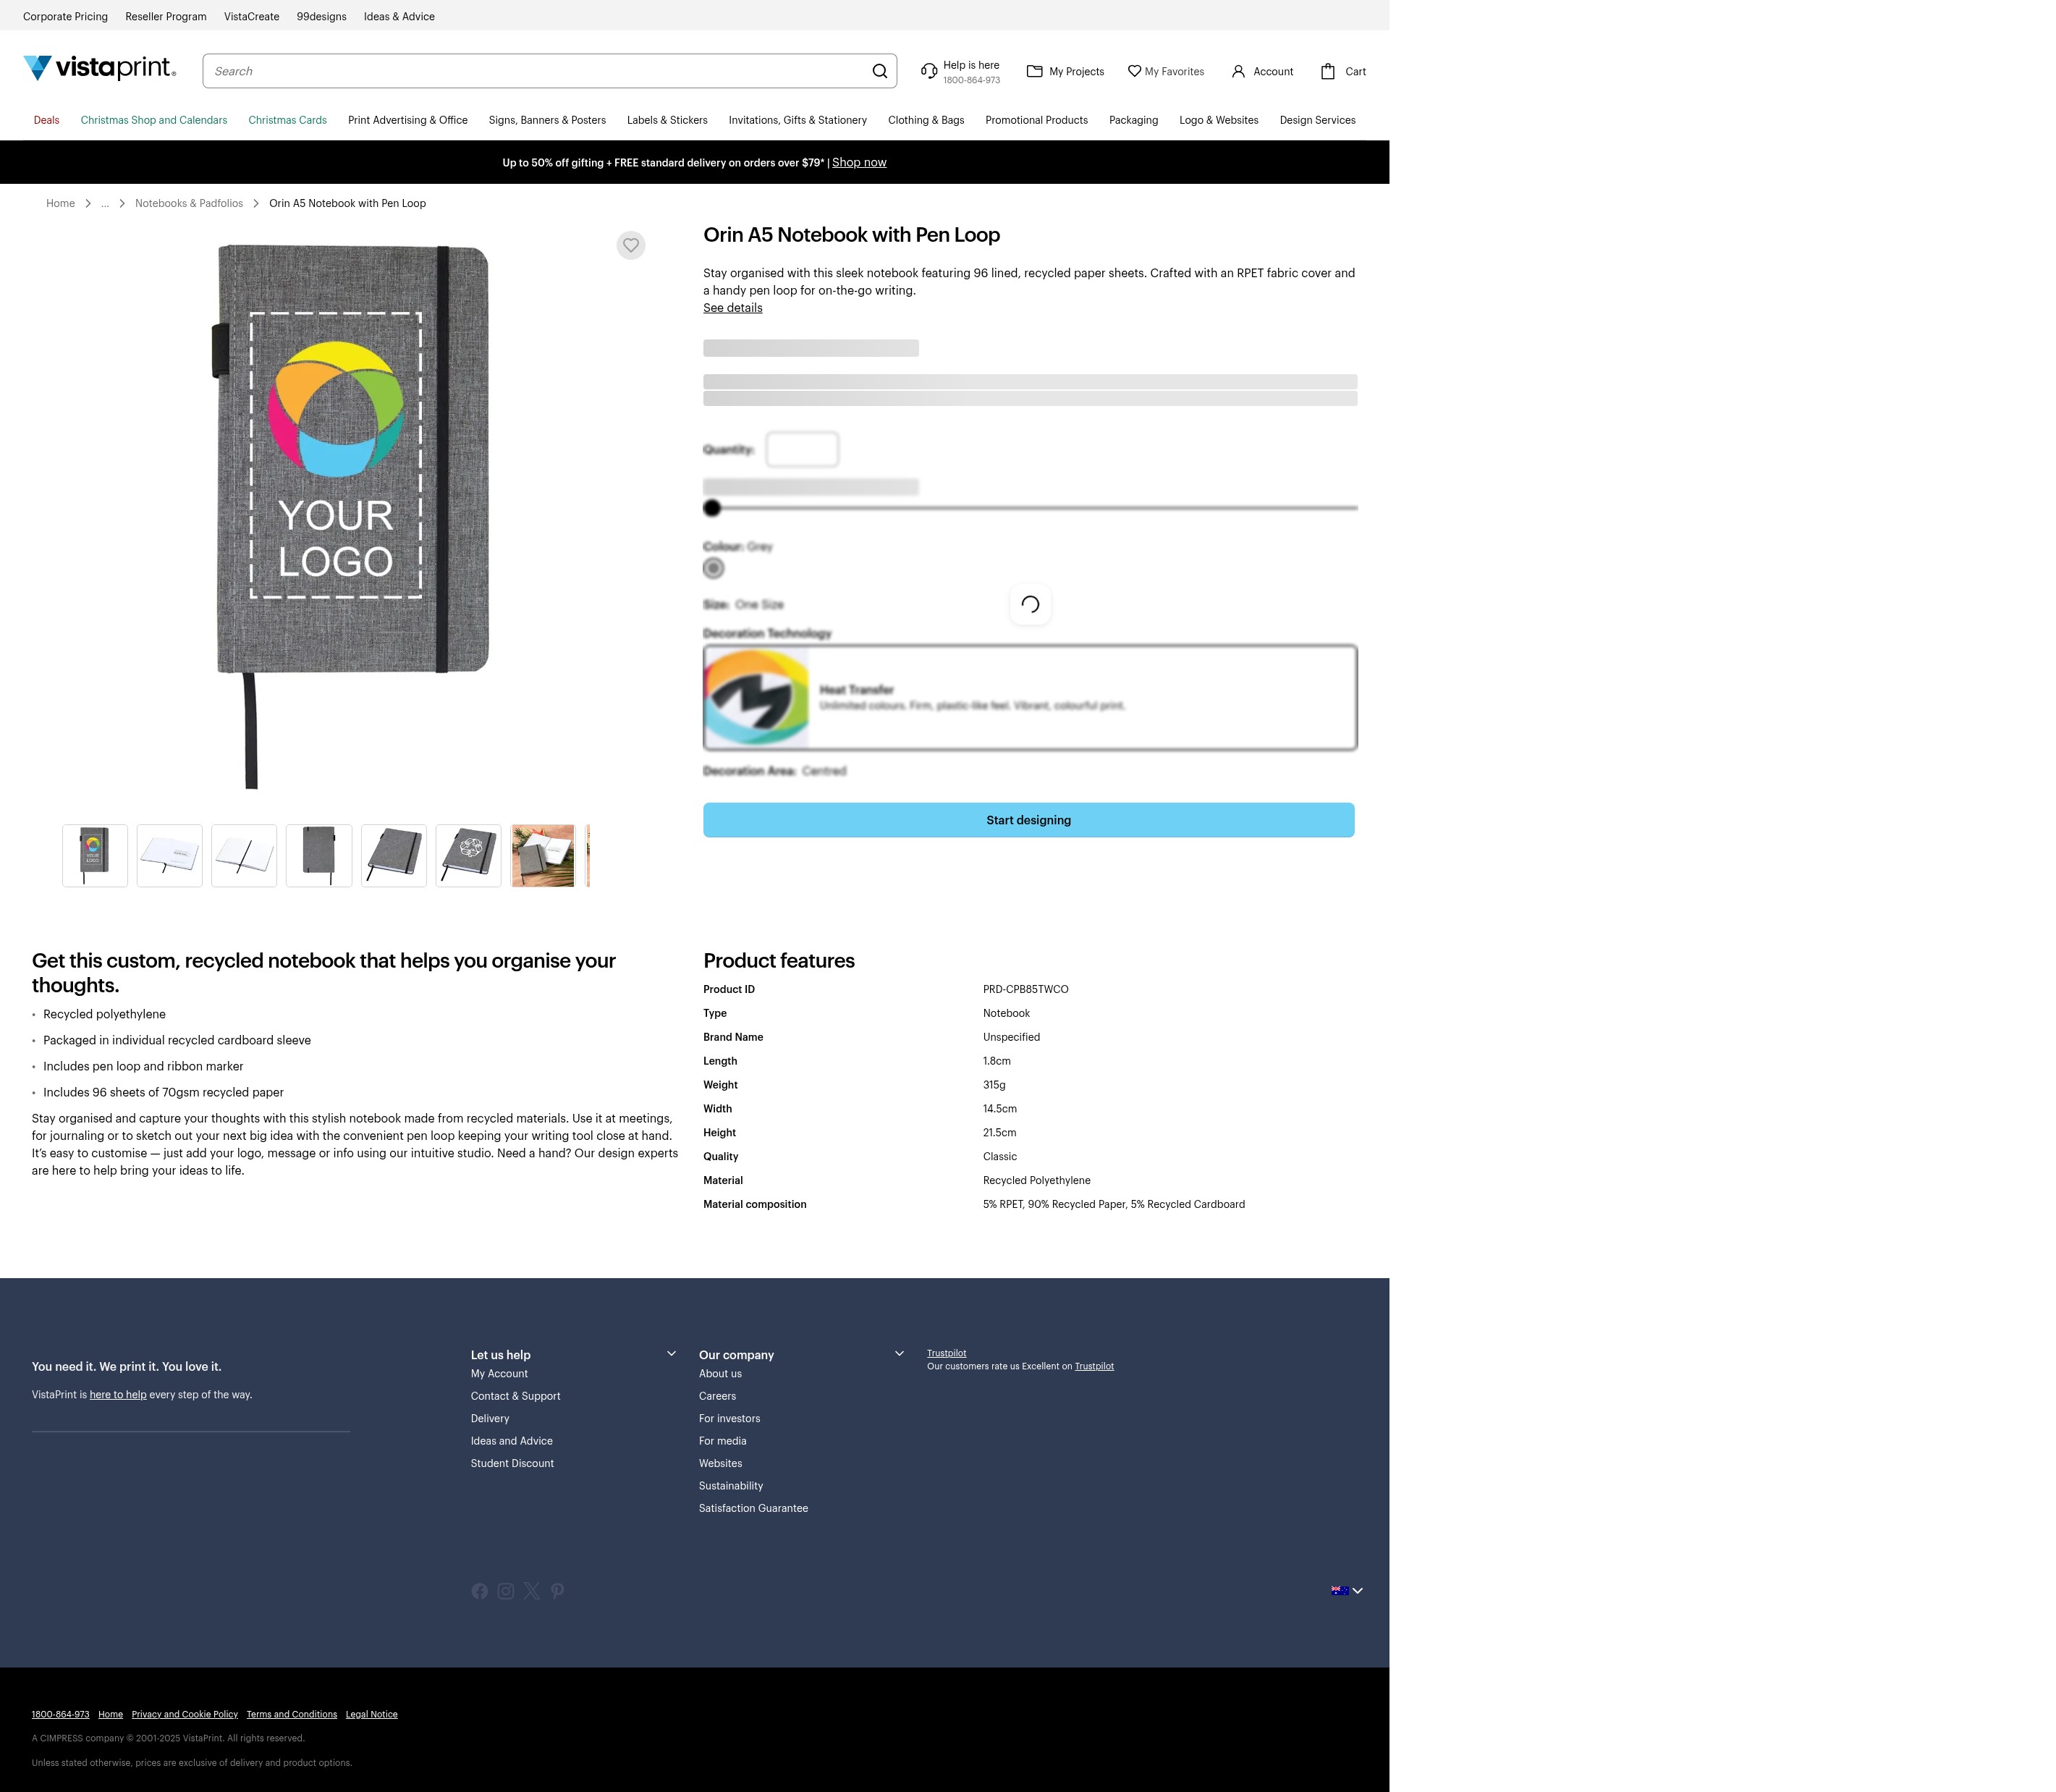Open the Logo & Websites menu

pos(1219,120)
